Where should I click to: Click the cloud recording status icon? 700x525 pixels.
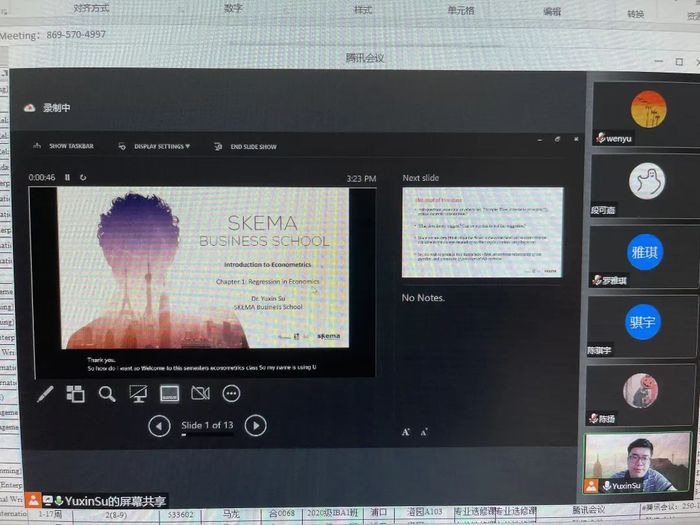[x=29, y=108]
